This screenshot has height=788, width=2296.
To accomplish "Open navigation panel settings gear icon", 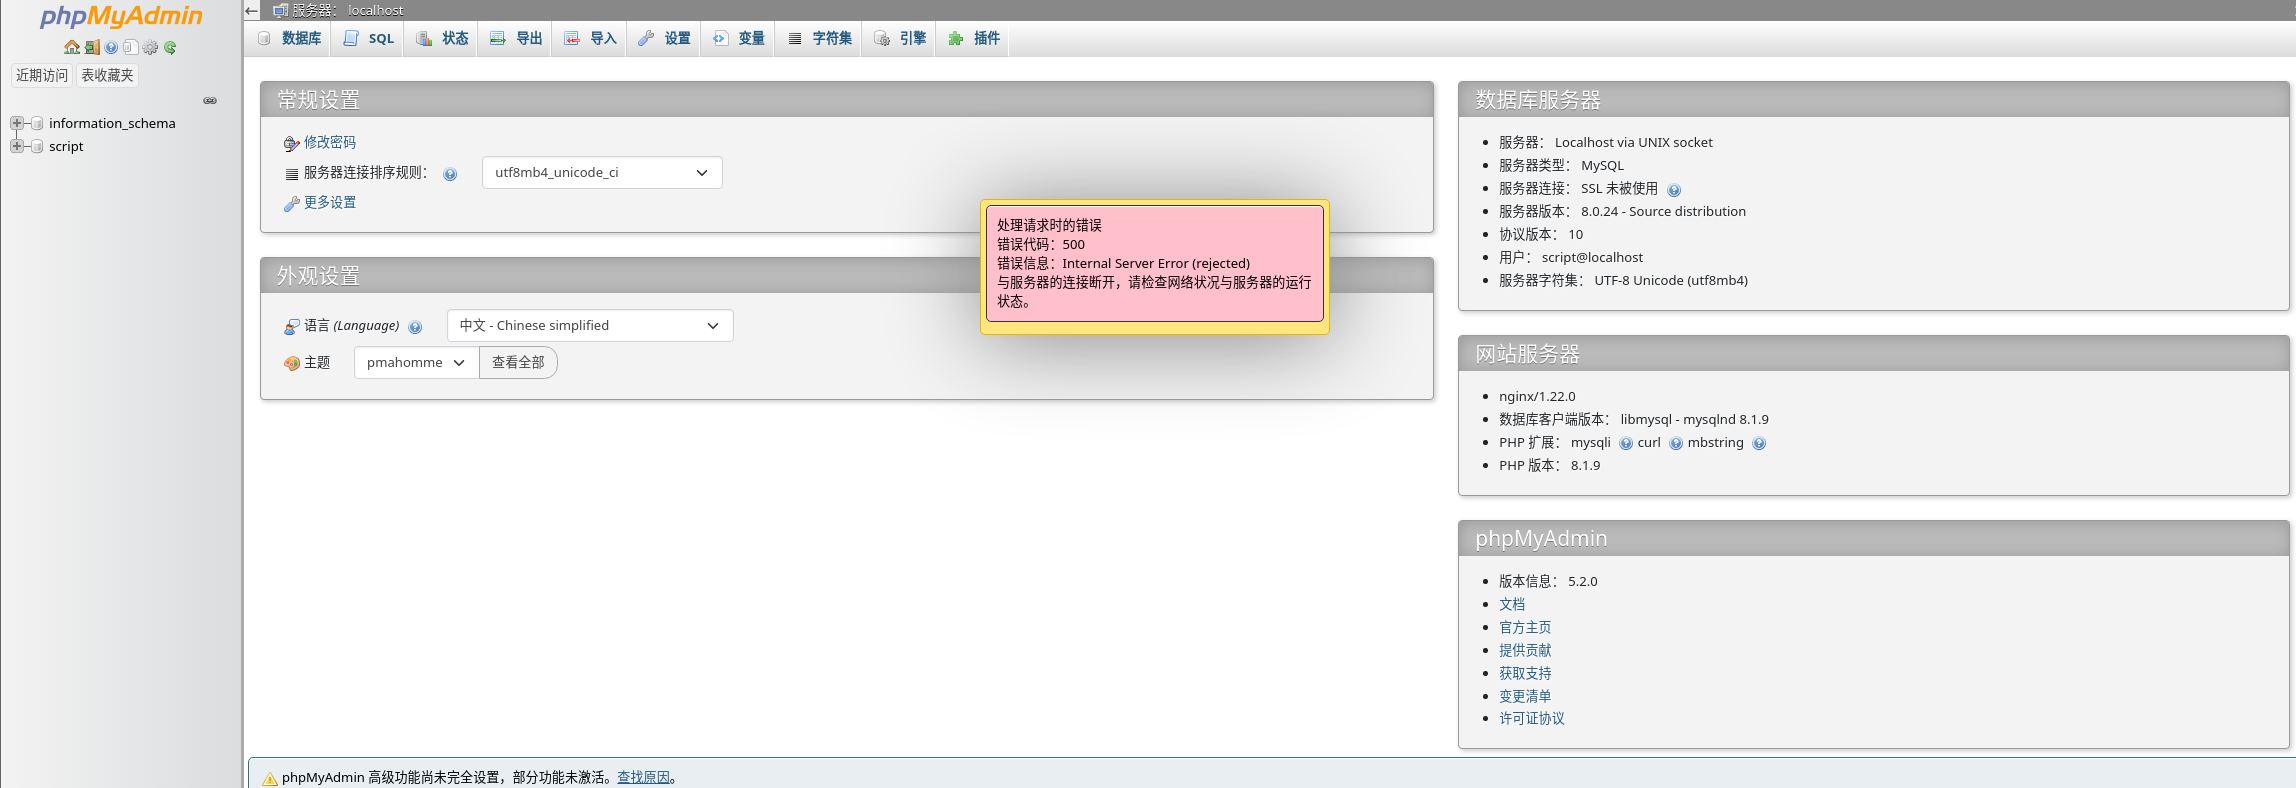I will tap(151, 47).
